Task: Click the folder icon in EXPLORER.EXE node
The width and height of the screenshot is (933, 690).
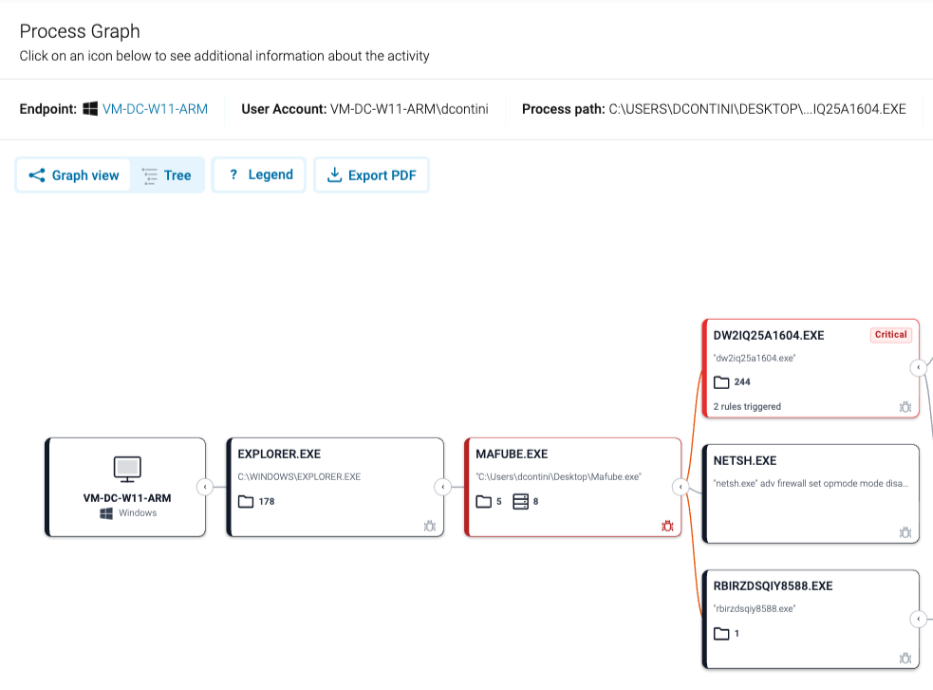Action: click(x=246, y=501)
